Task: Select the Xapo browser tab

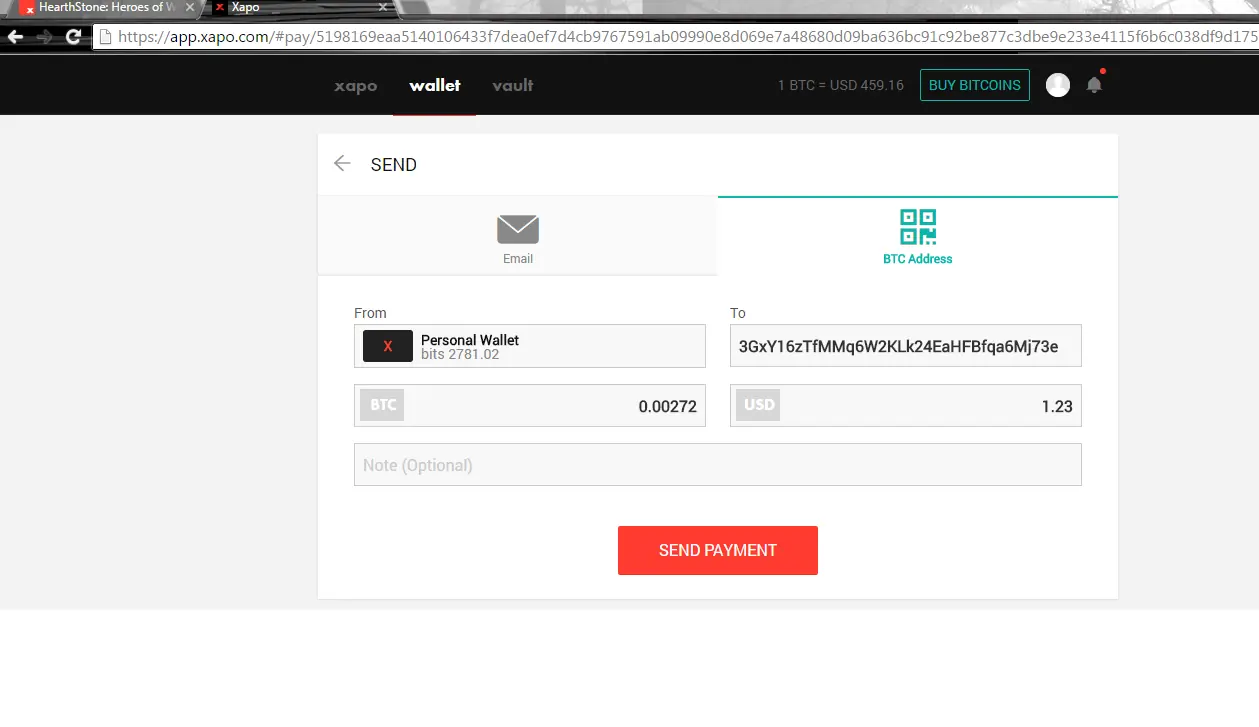Action: pyautogui.click(x=300, y=7)
